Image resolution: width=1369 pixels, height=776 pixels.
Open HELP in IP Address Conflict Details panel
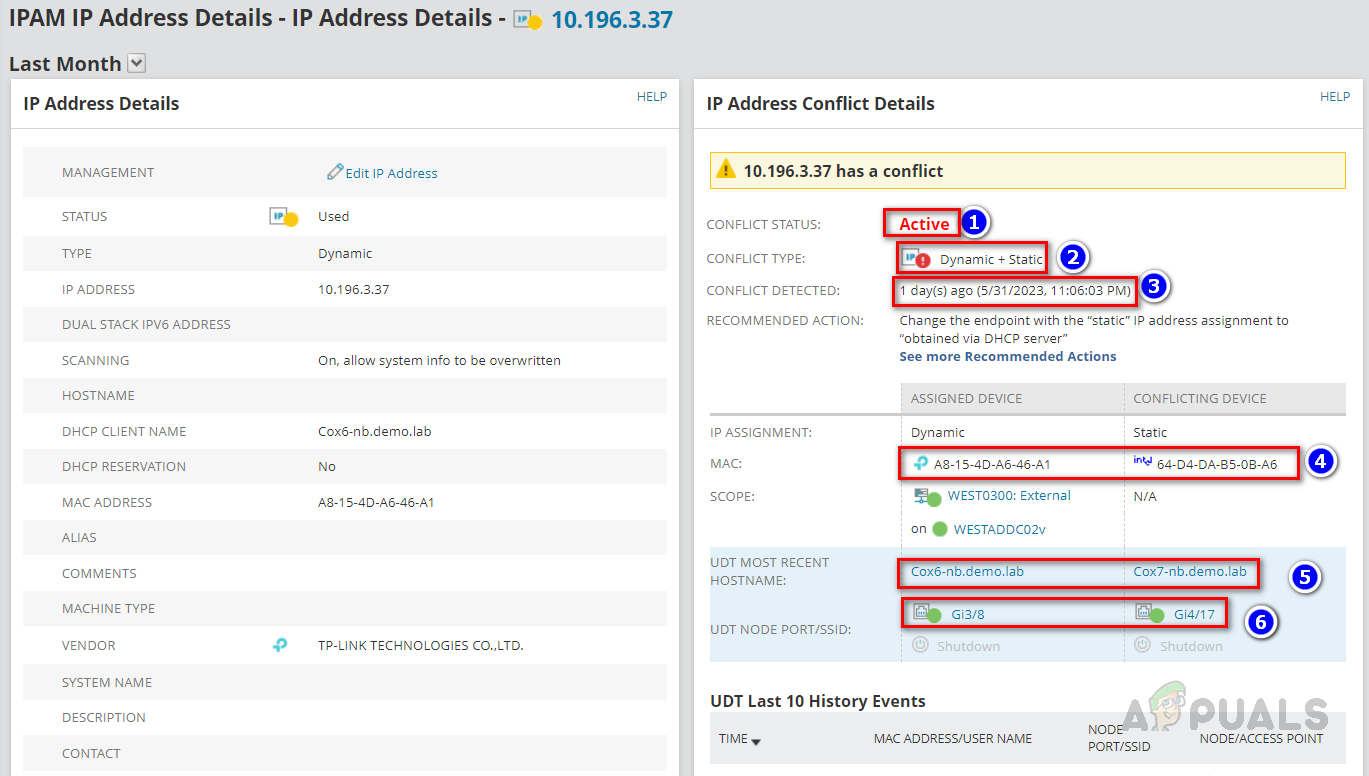[1335, 97]
